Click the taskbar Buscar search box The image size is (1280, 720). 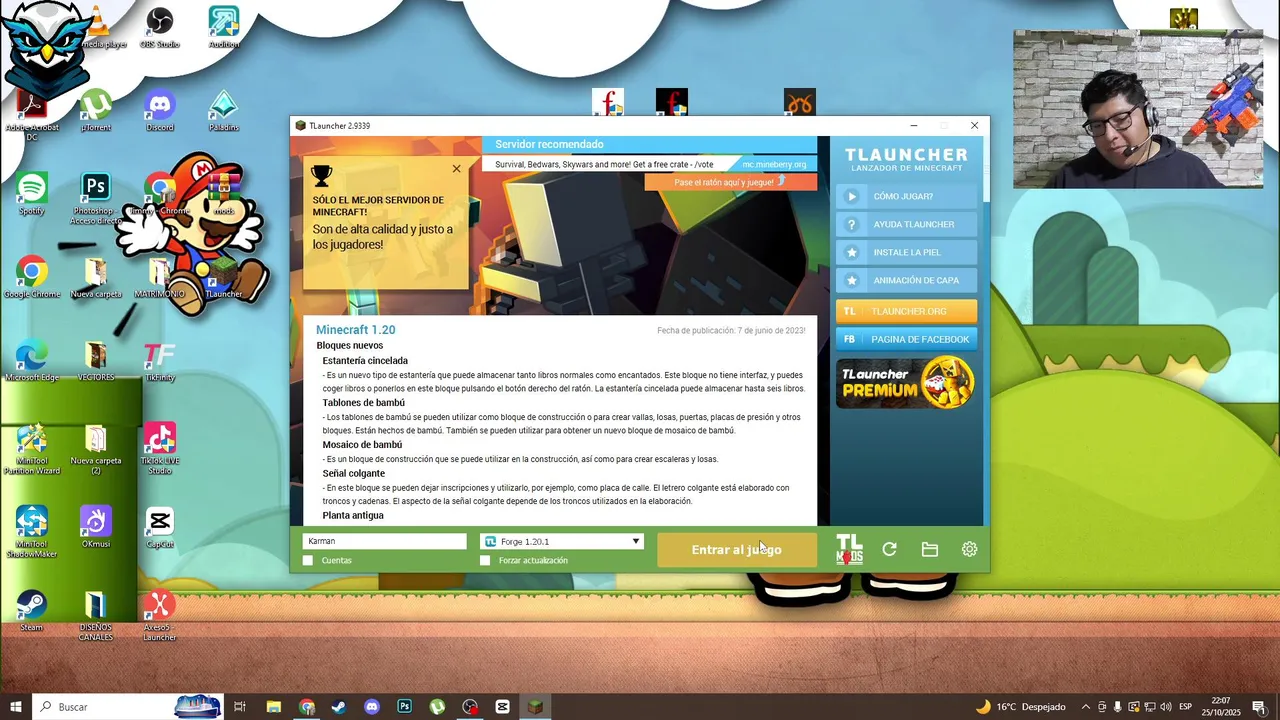tap(128, 706)
